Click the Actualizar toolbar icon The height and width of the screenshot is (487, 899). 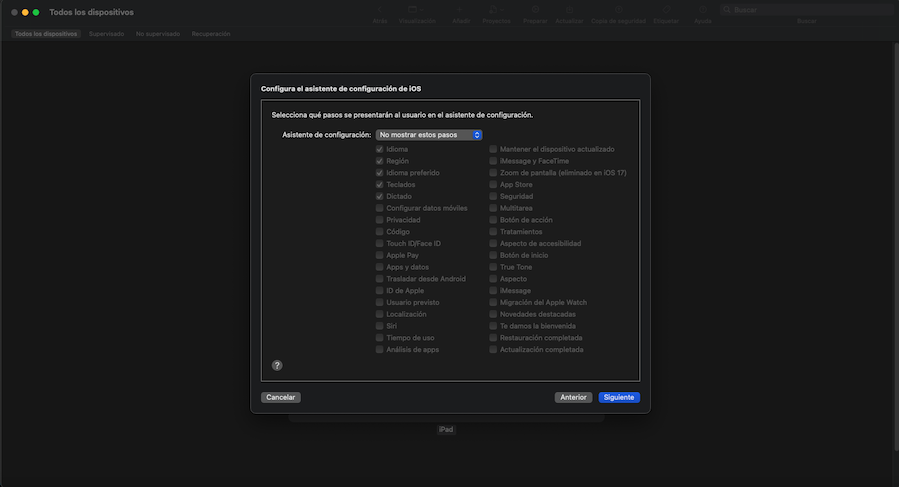tap(568, 11)
